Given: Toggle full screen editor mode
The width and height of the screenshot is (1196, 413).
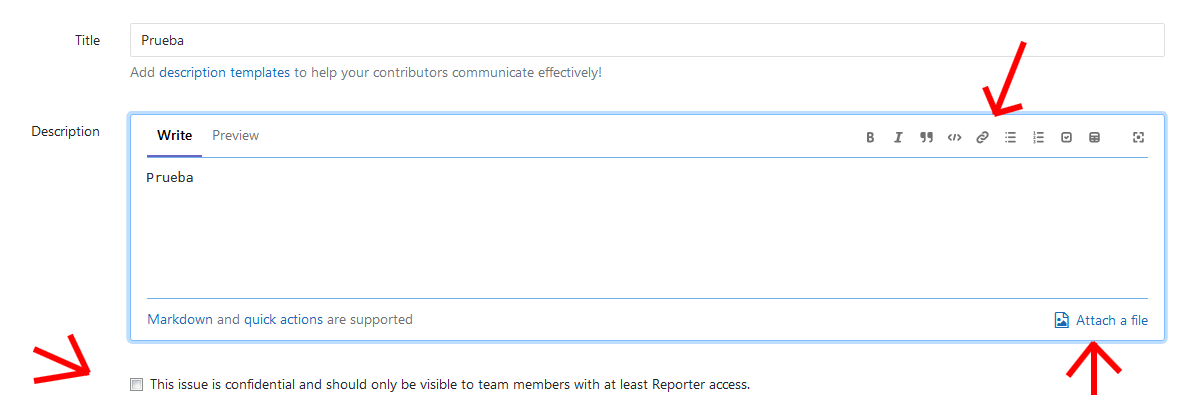Looking at the screenshot, I should tap(1138, 138).
